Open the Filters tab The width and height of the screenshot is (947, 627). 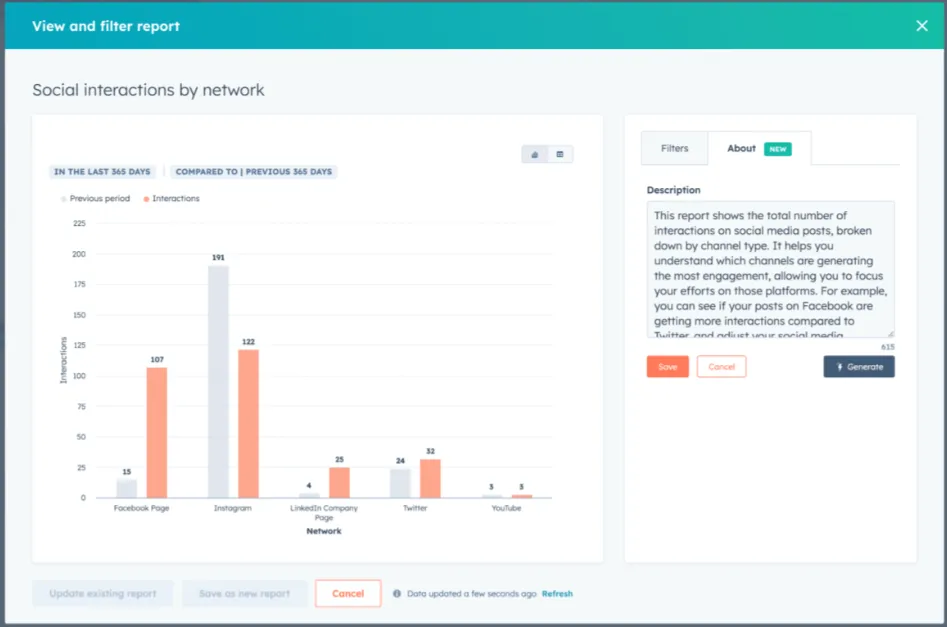(x=674, y=149)
